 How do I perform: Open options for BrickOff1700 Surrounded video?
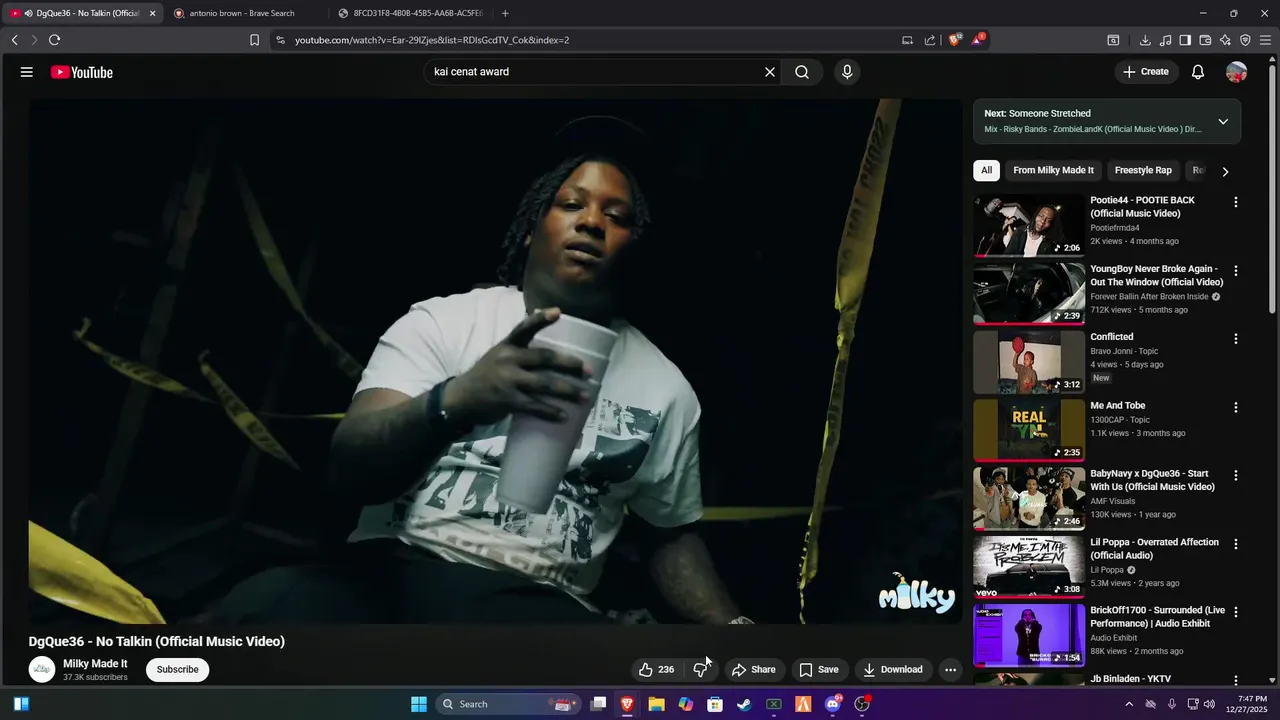pos(1236,612)
